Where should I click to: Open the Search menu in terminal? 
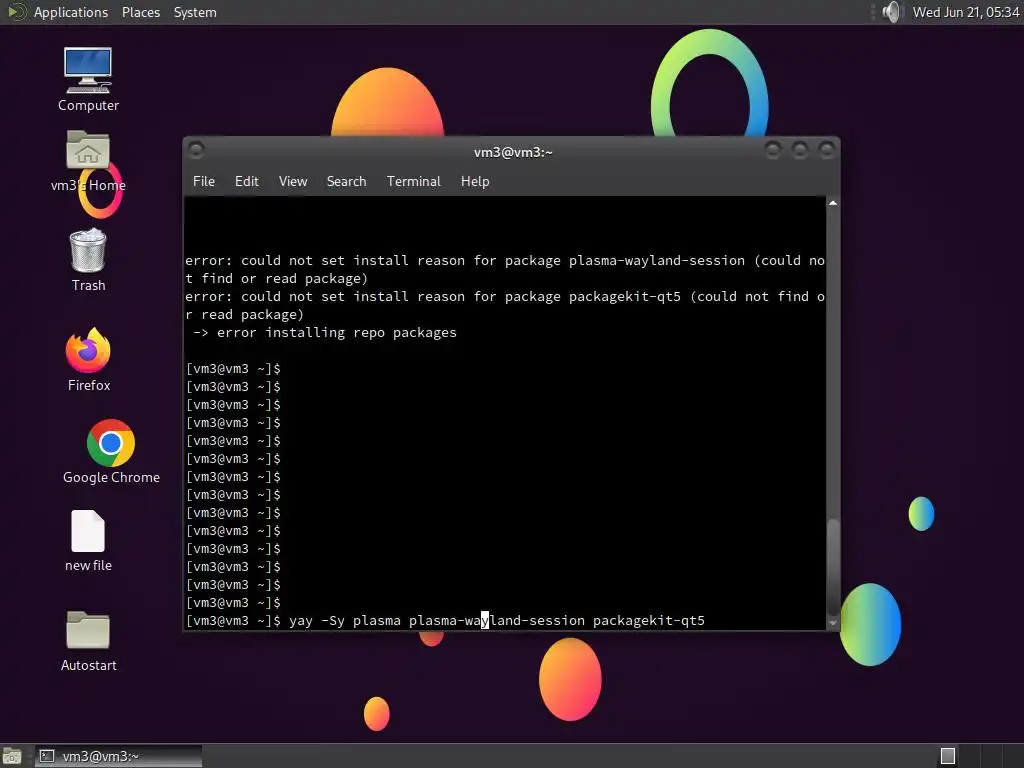[346, 182]
